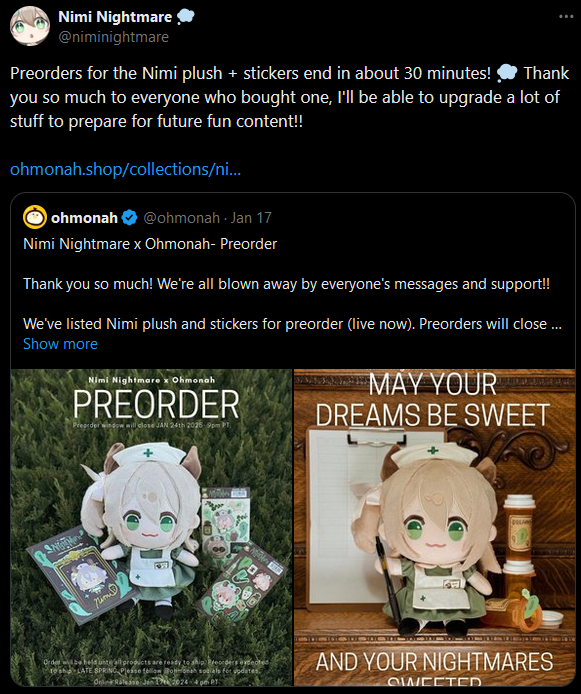Click the main post body text
Viewport: 581px width, 694px height.
(289, 97)
